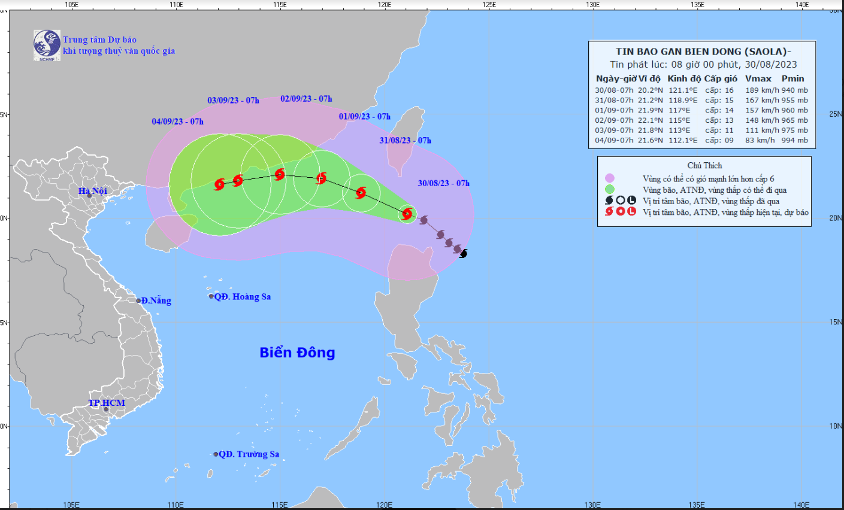Click the 04/09/23 - 07h map time label

[178, 121]
